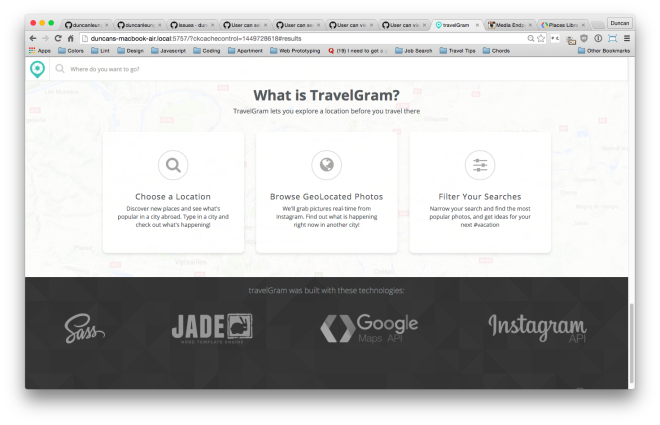Open the Colors bookmark folder
The image size is (660, 425).
tap(71, 50)
